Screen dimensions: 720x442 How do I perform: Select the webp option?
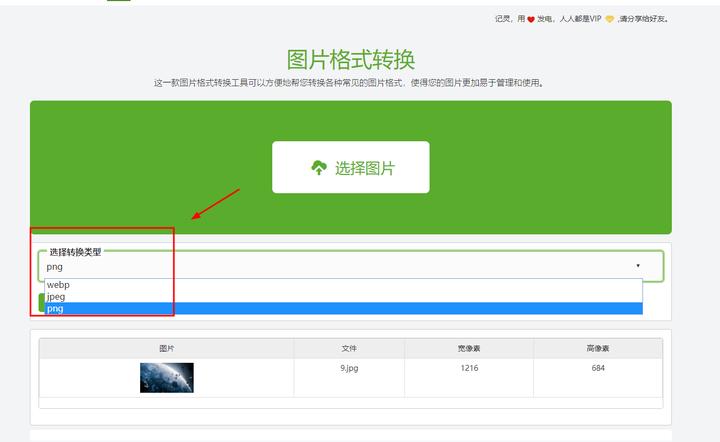pyautogui.click(x=343, y=285)
